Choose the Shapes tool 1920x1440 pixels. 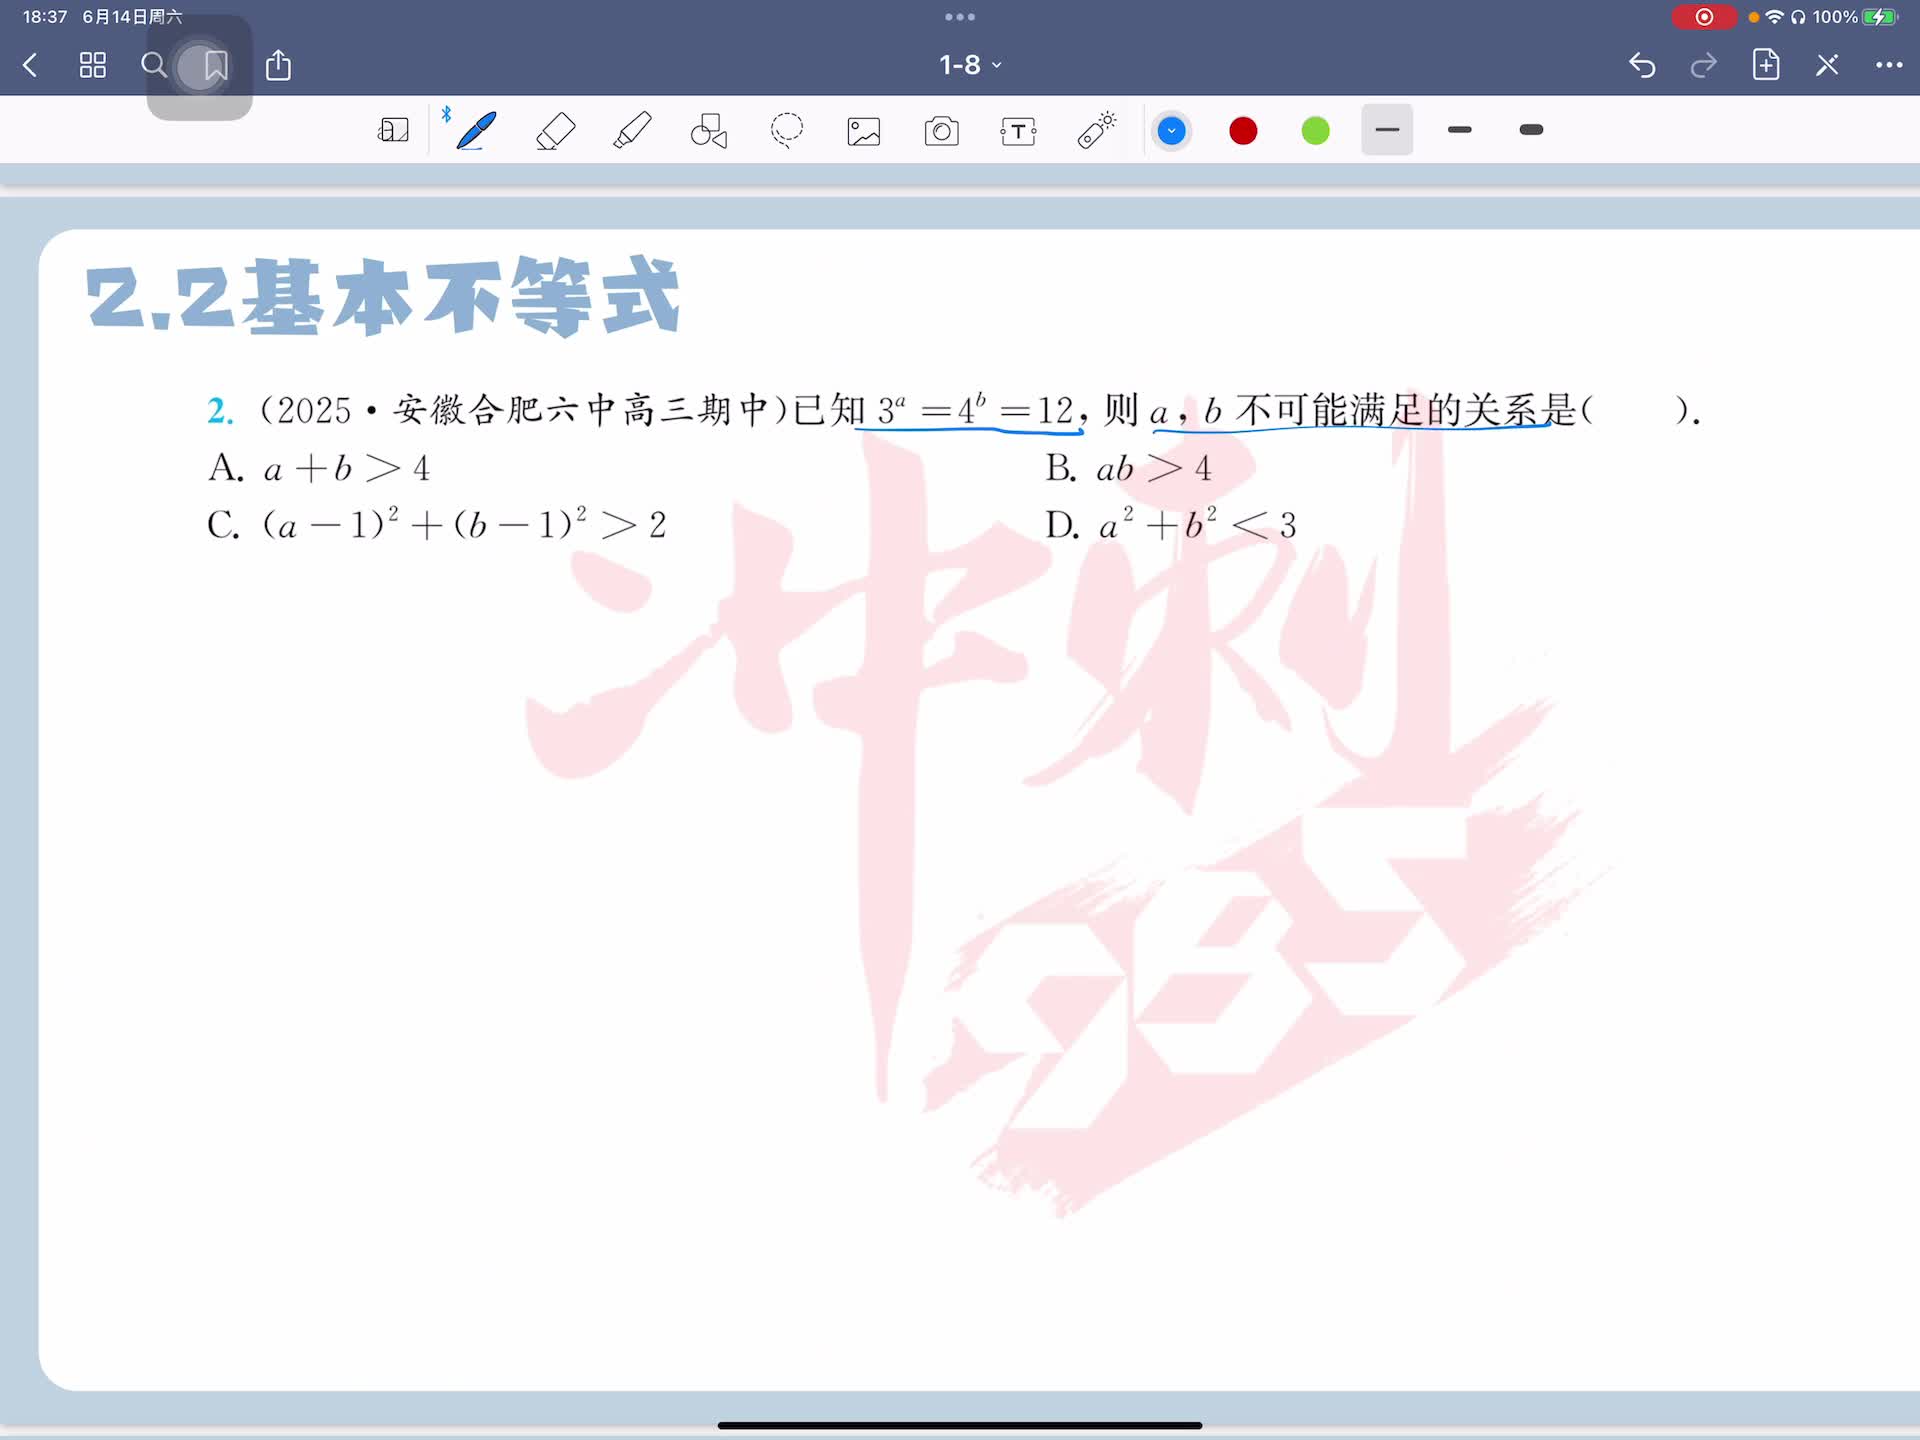click(x=709, y=131)
